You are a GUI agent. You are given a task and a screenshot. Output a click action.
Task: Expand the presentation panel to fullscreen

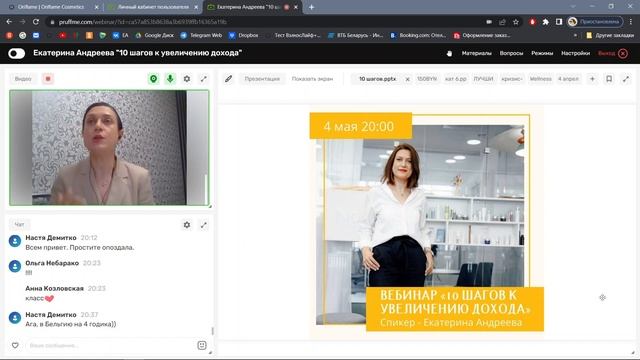626,79
